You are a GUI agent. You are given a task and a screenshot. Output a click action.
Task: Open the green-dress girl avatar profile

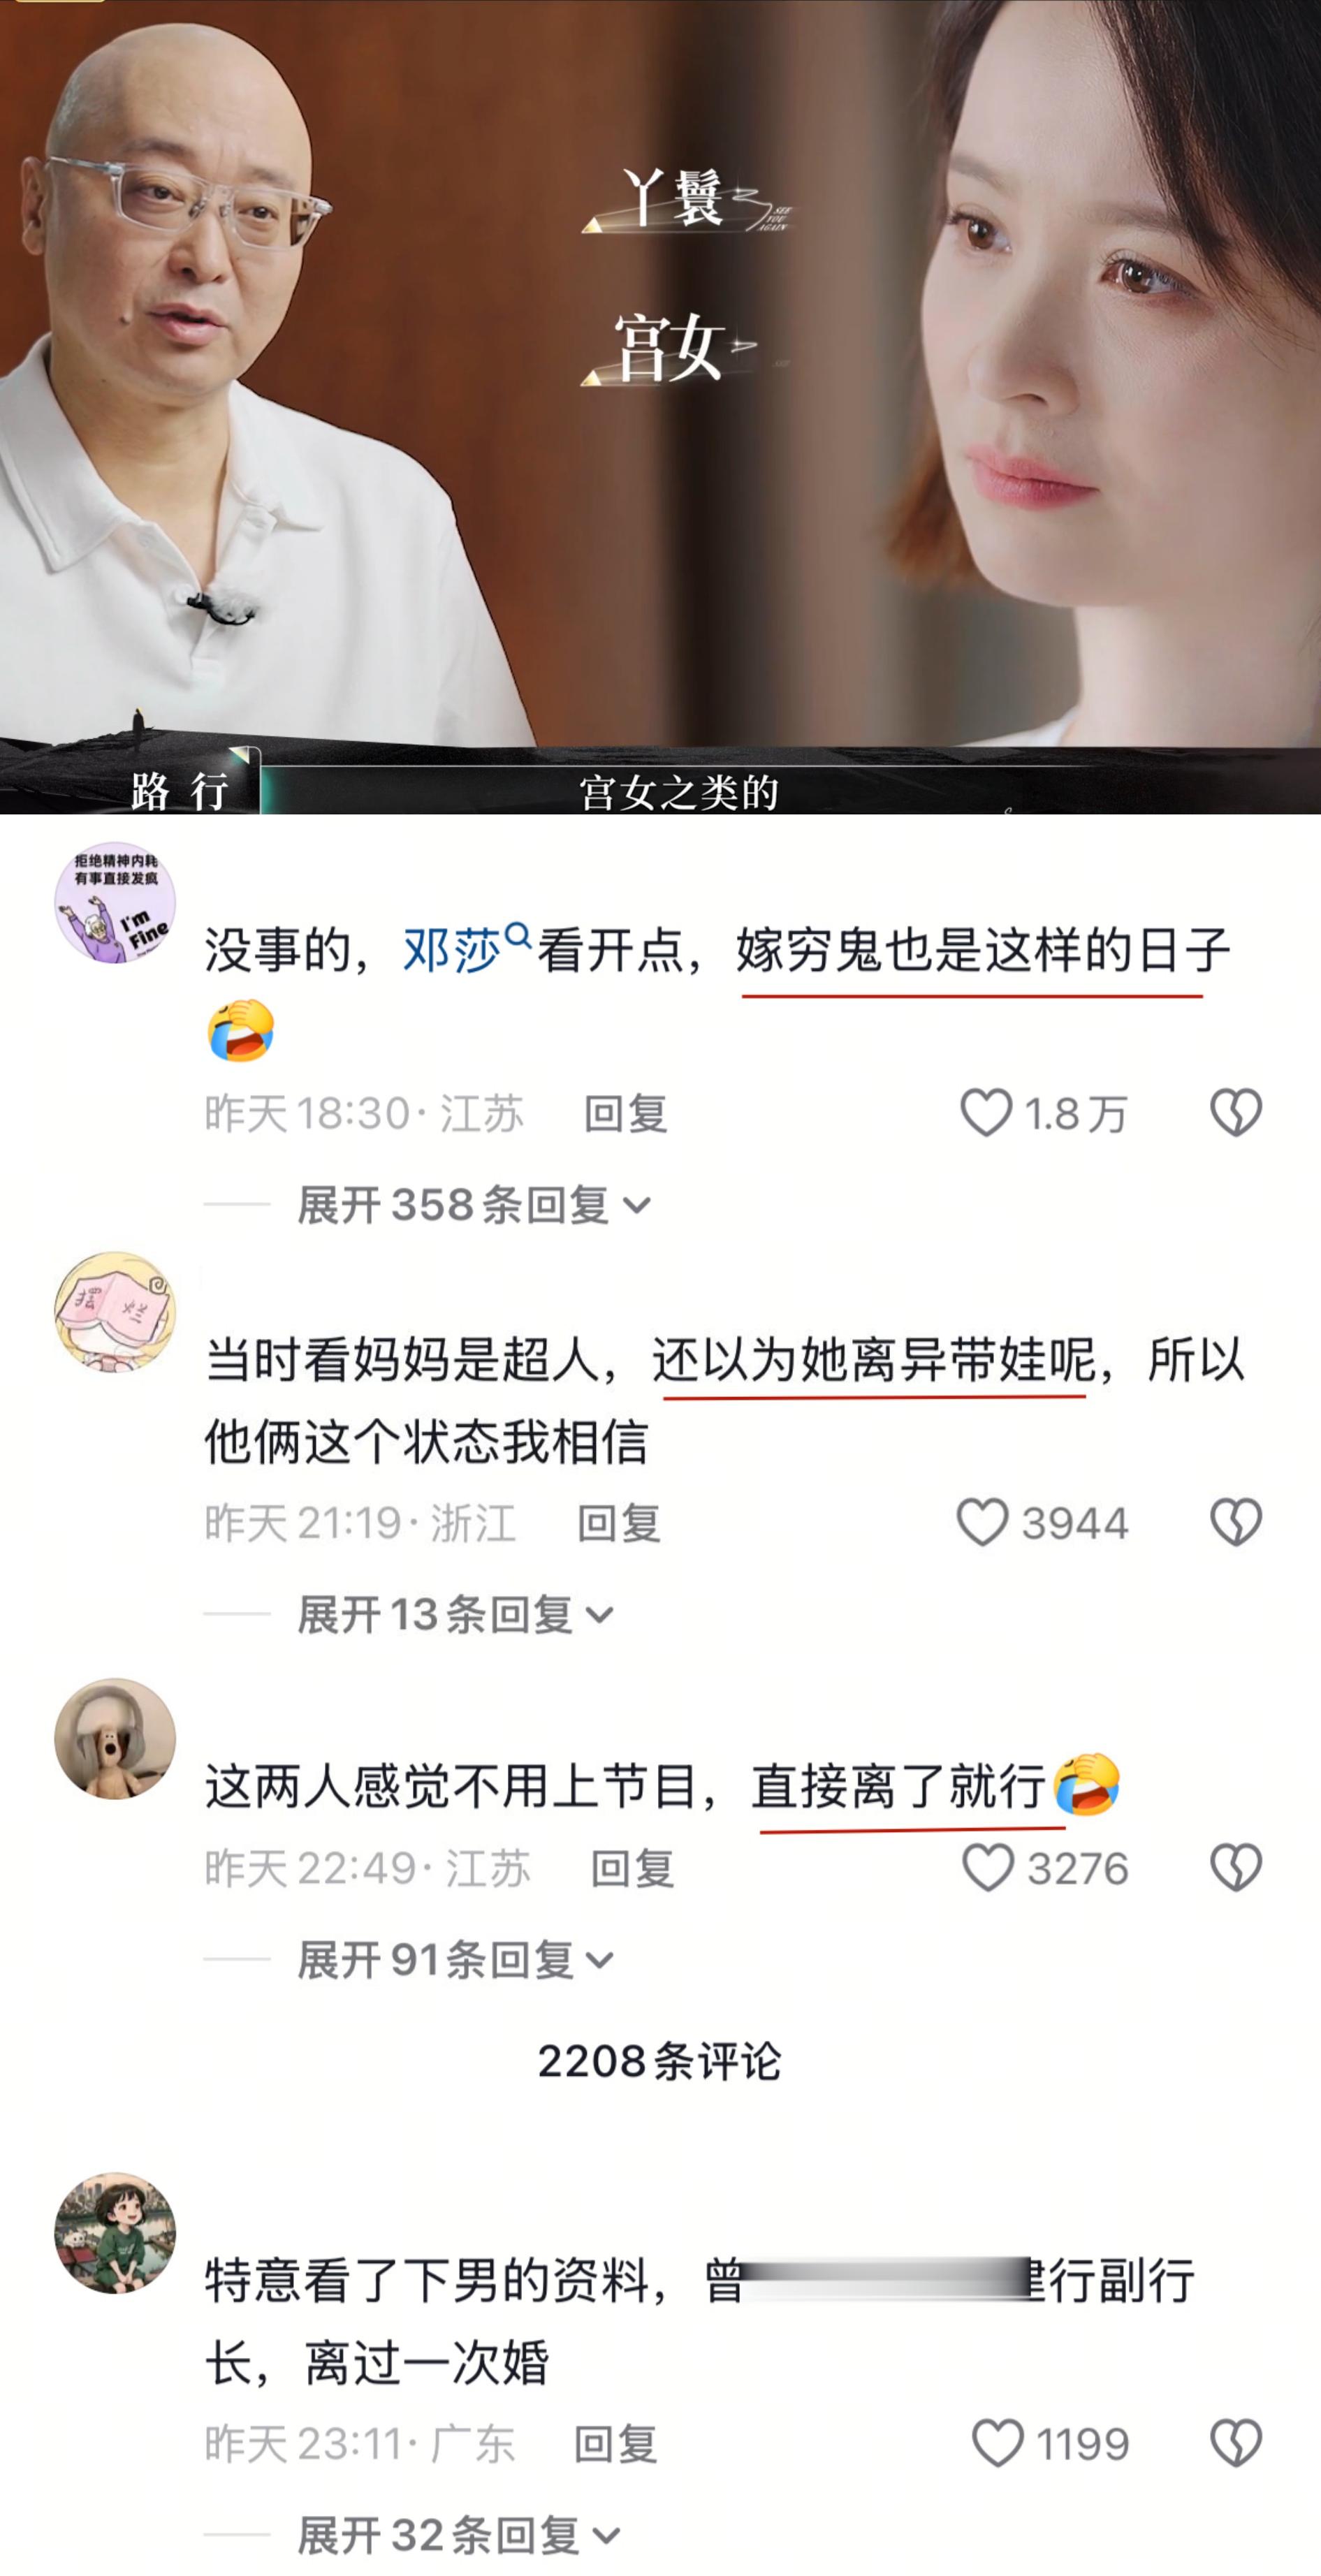pyautogui.click(x=115, y=2232)
